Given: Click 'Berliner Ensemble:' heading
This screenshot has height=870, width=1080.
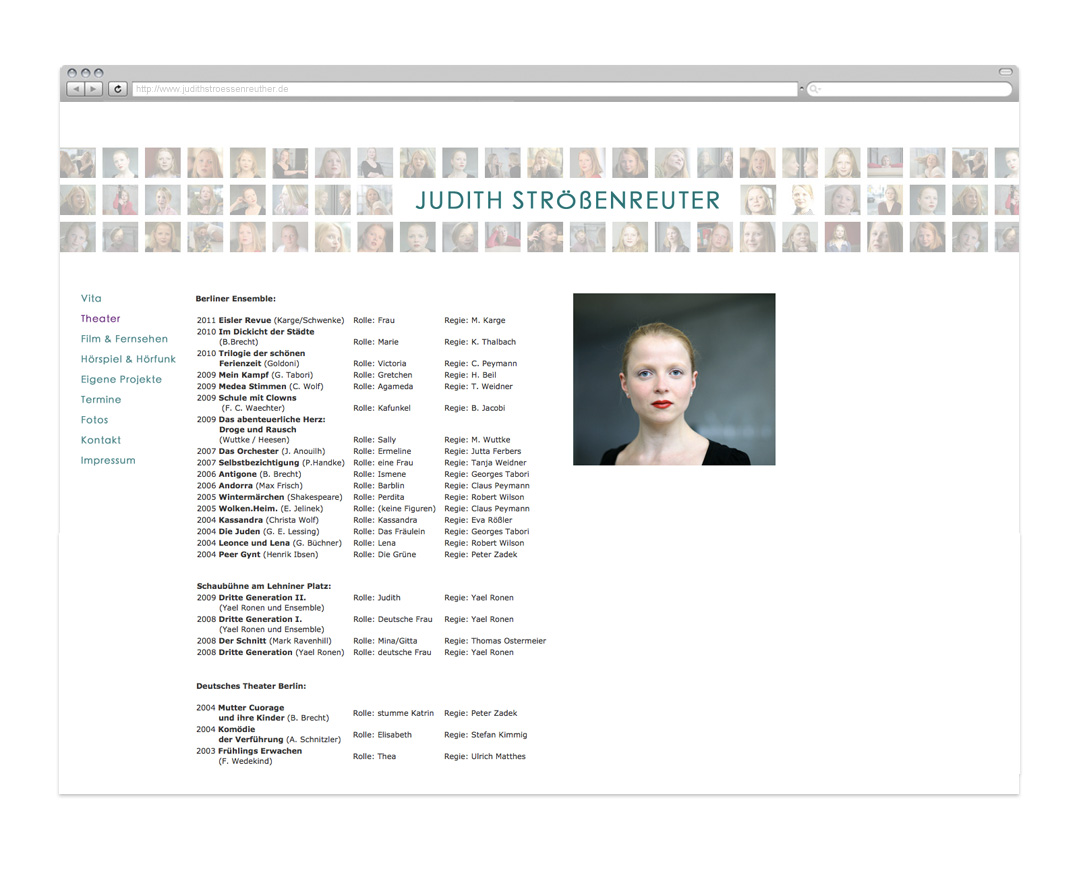Looking at the screenshot, I should pyautogui.click(x=236, y=298).
